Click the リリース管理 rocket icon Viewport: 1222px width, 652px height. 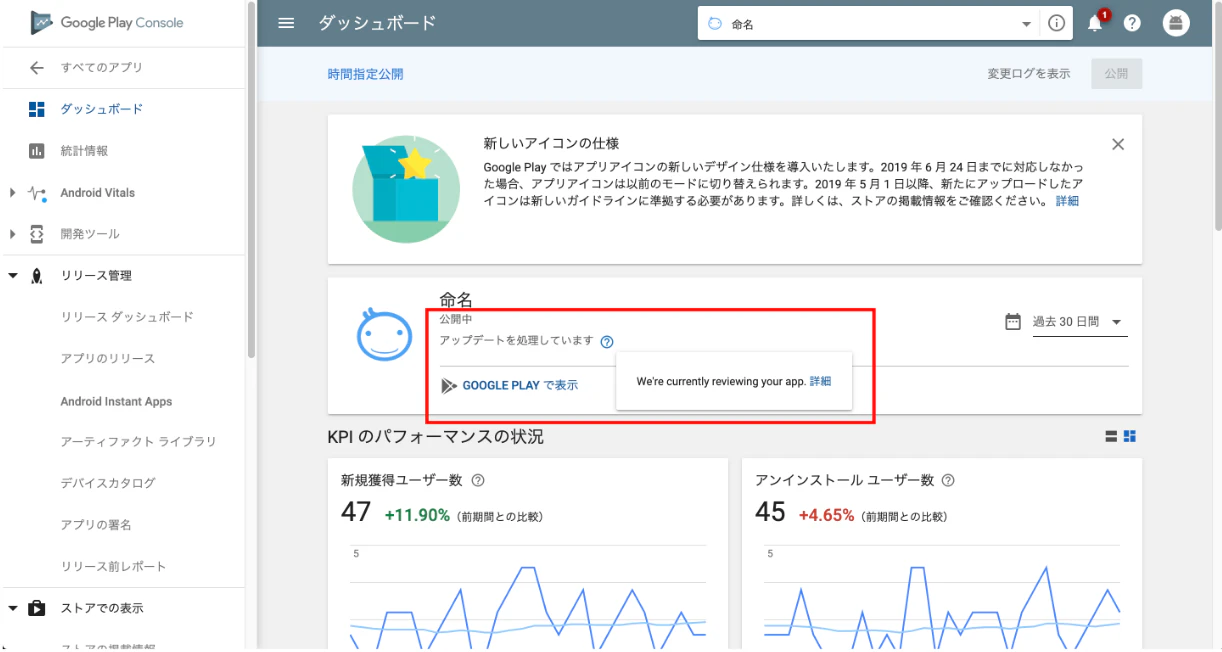point(37,276)
